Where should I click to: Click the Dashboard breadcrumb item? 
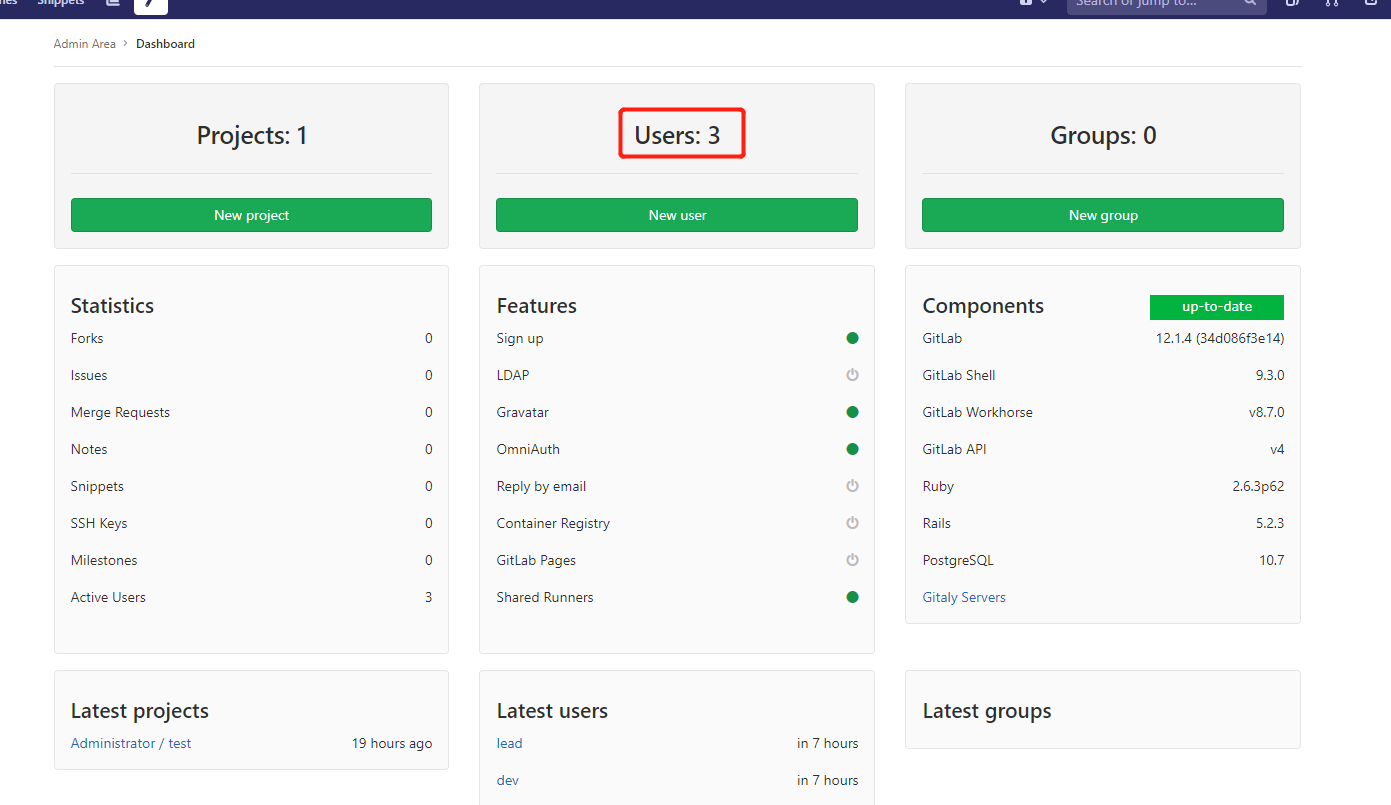pos(165,44)
